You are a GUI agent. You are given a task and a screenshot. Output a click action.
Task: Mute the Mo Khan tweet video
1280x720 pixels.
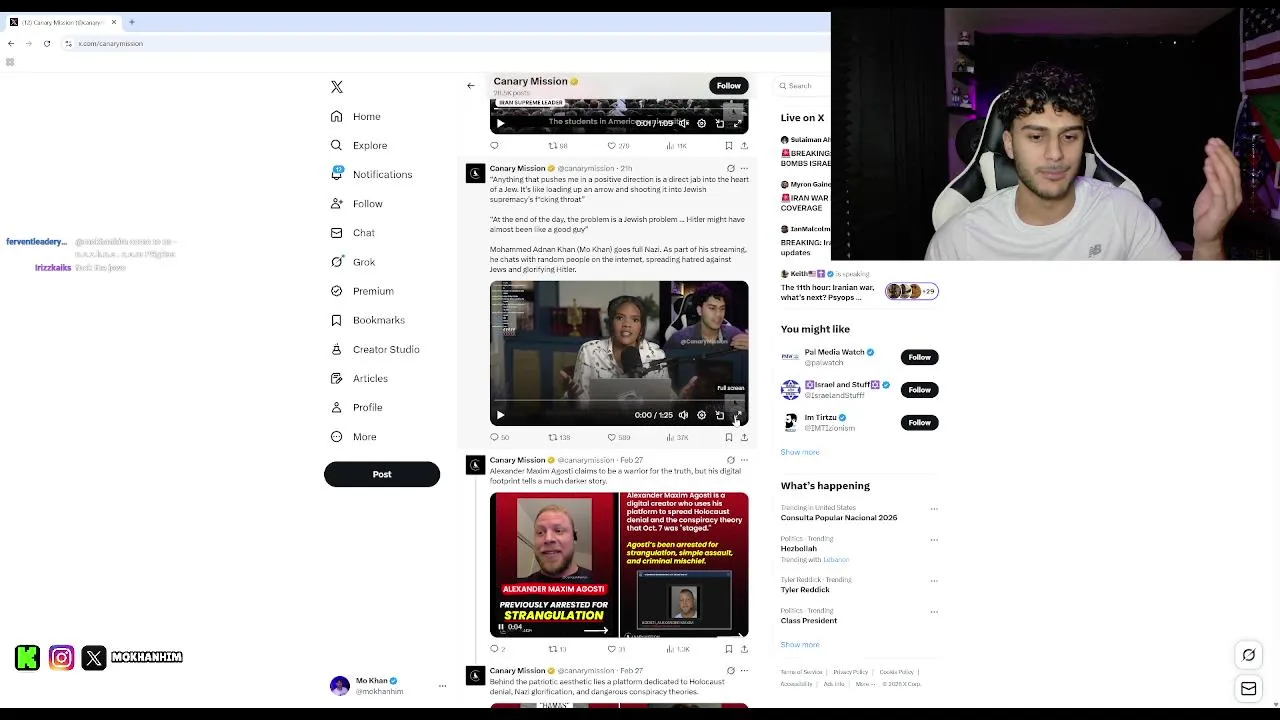683,415
